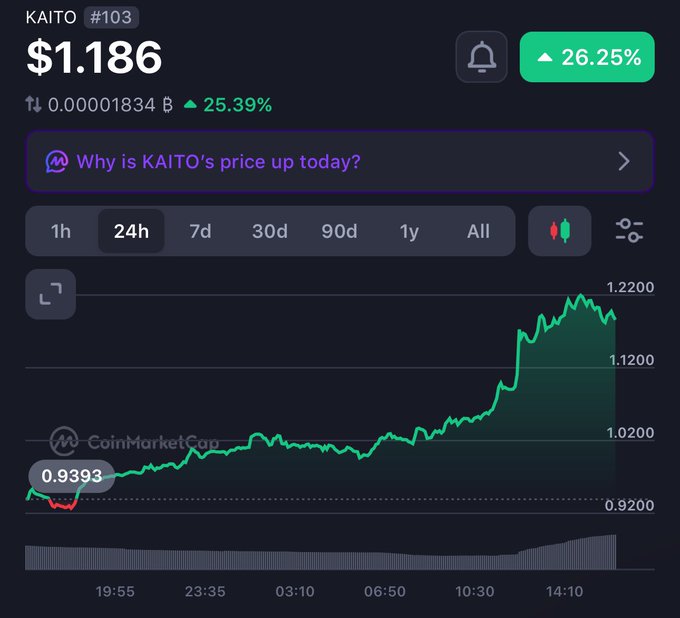Show the 90d price range

[340, 231]
